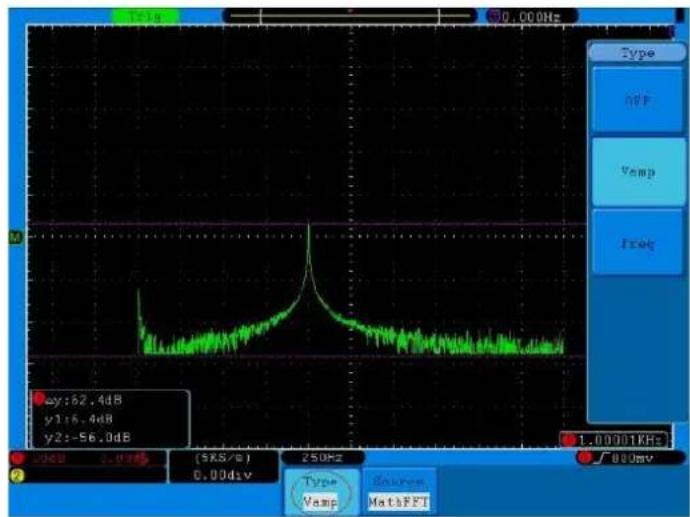
Task: Click the y1:6.4dB cursor reading
Action: click(78, 419)
